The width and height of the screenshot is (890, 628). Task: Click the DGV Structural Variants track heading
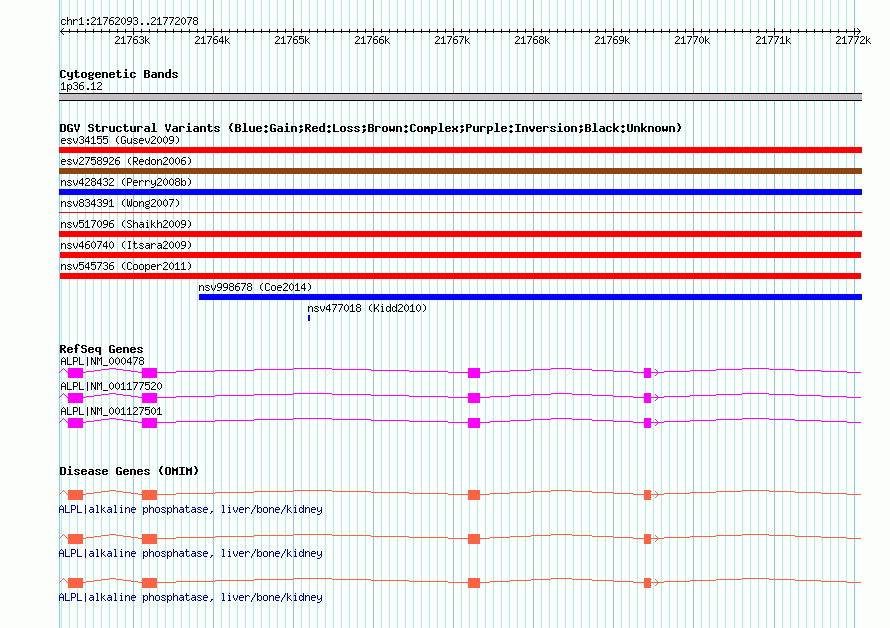[371, 128]
